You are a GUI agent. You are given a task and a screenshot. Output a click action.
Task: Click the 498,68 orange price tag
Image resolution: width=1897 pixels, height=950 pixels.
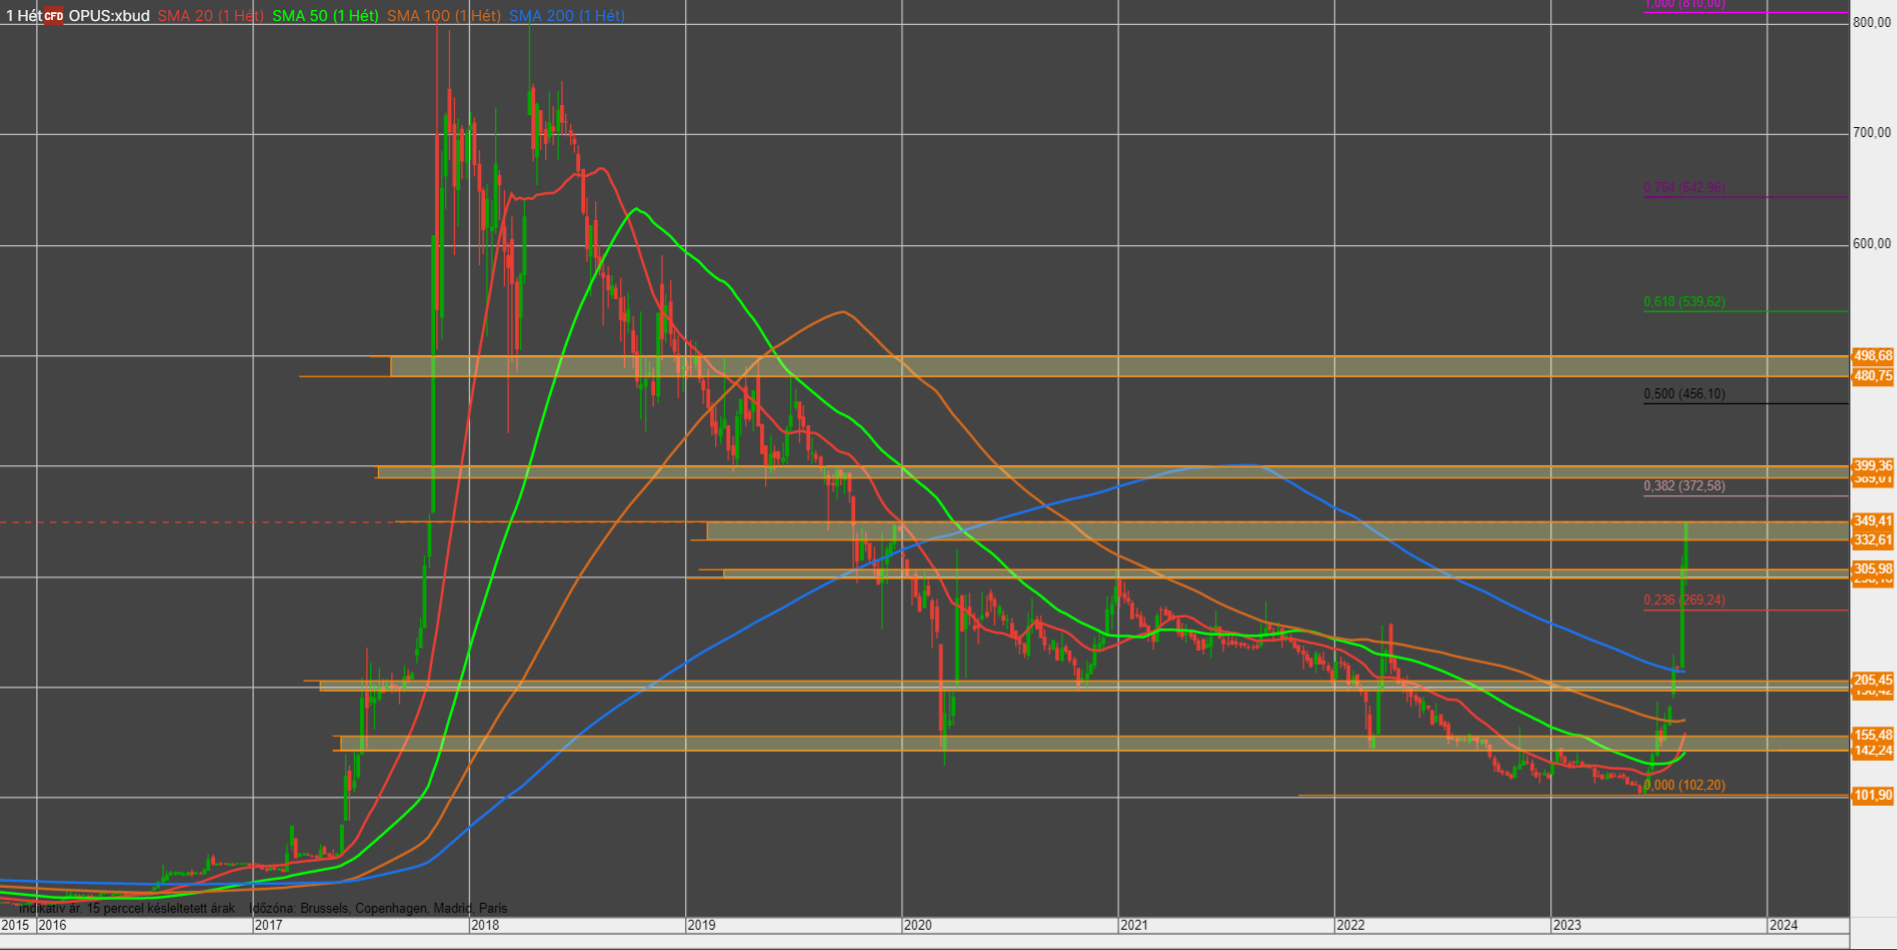click(1872, 356)
